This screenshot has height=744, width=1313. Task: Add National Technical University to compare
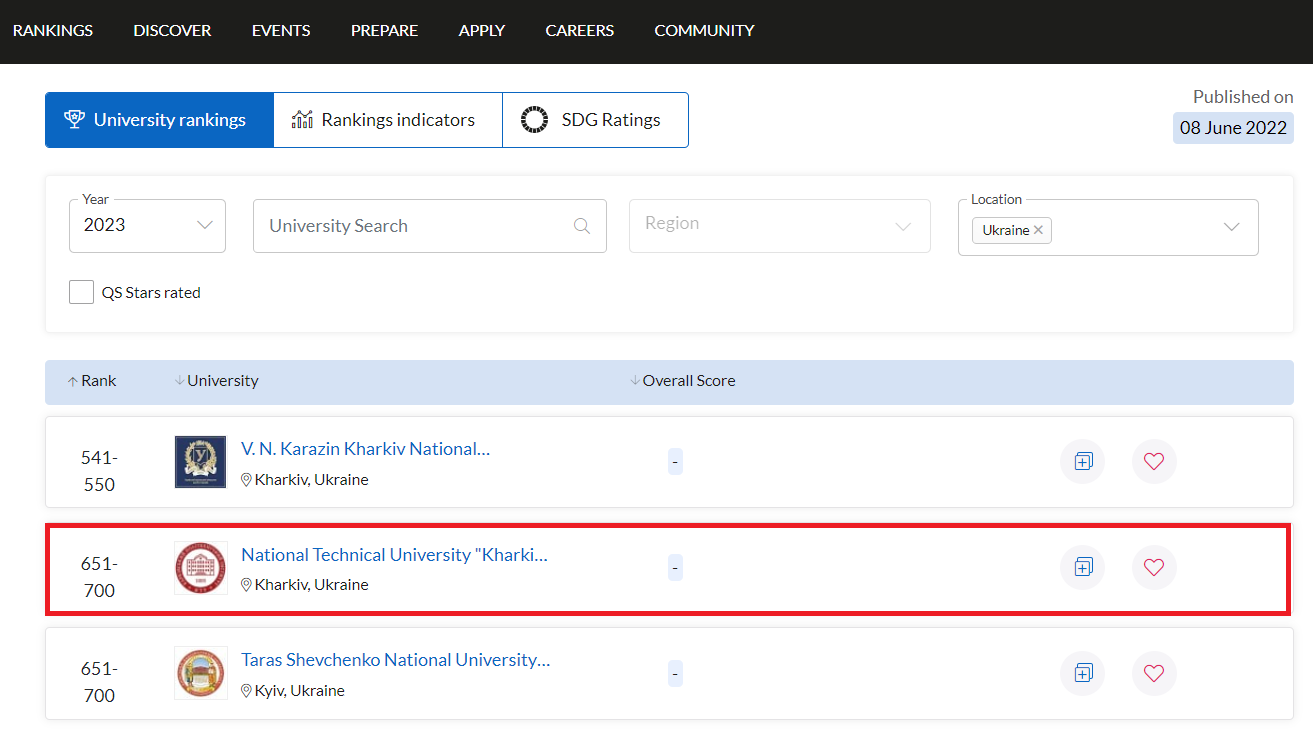point(1082,567)
